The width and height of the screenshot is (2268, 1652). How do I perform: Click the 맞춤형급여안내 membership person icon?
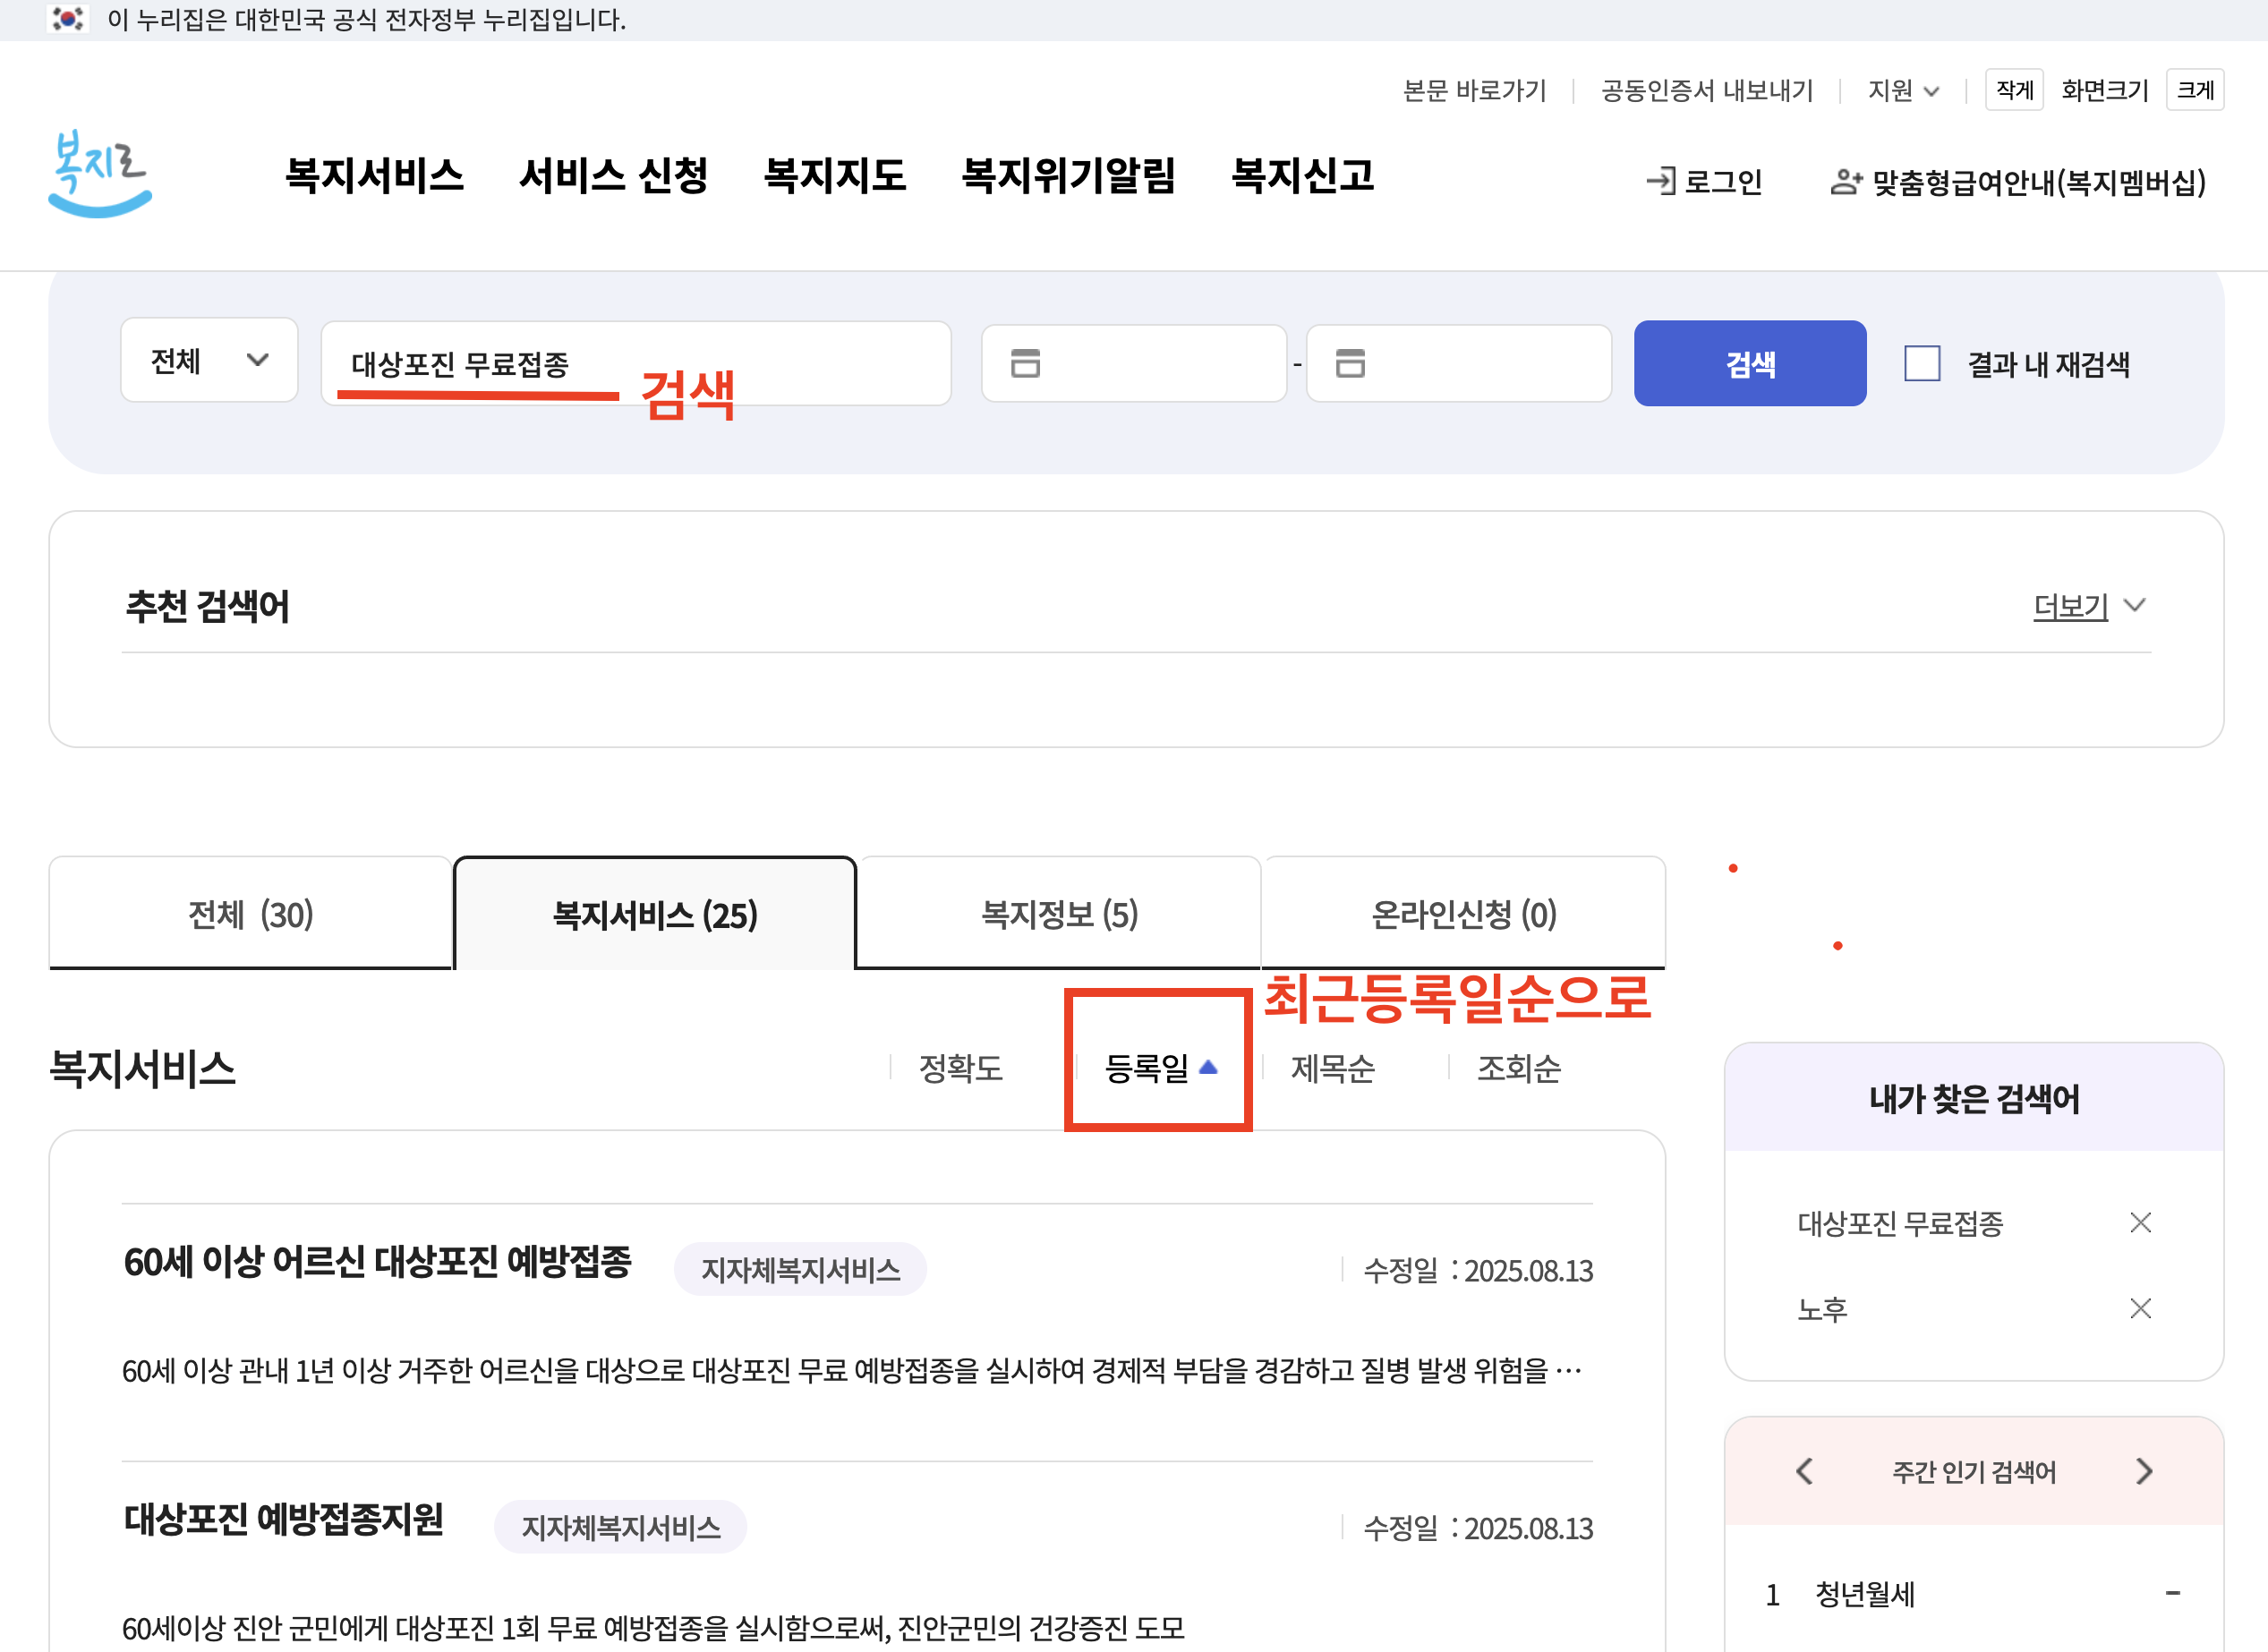coord(1845,181)
